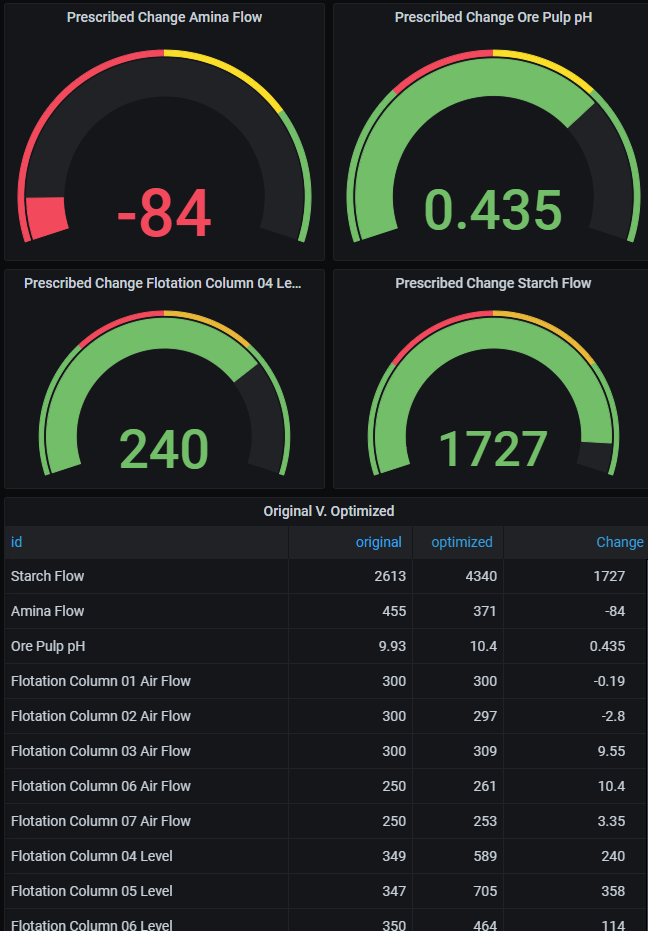Click the Flotation Column 03 Air Flow cell
The width and height of the screenshot is (648, 931).
tap(100, 751)
